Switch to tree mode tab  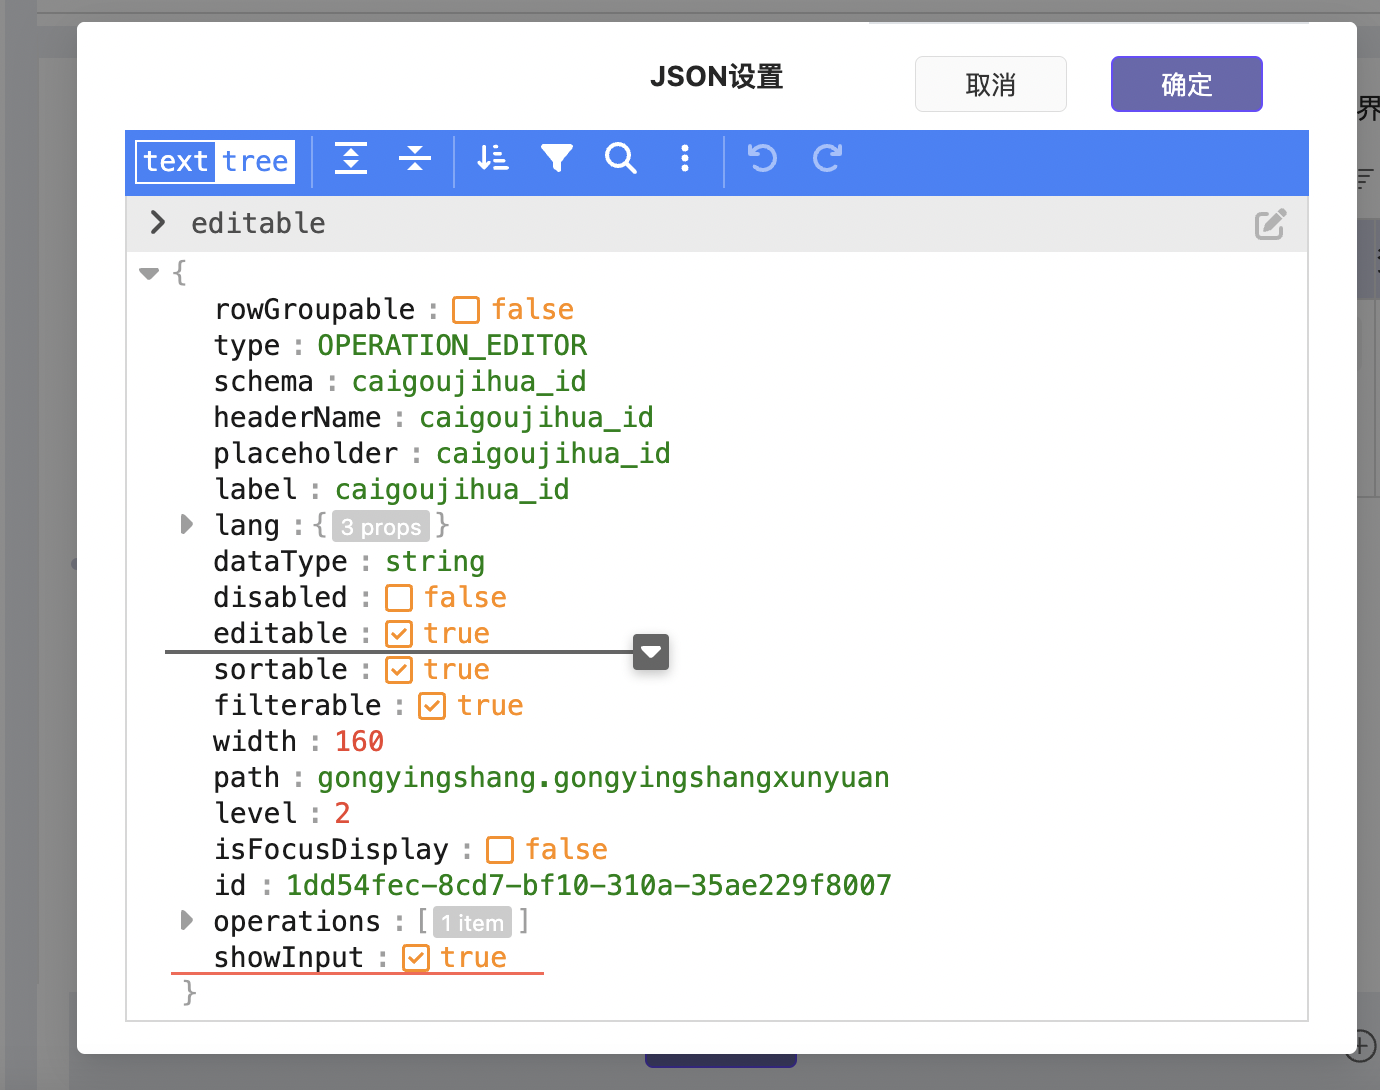(255, 161)
